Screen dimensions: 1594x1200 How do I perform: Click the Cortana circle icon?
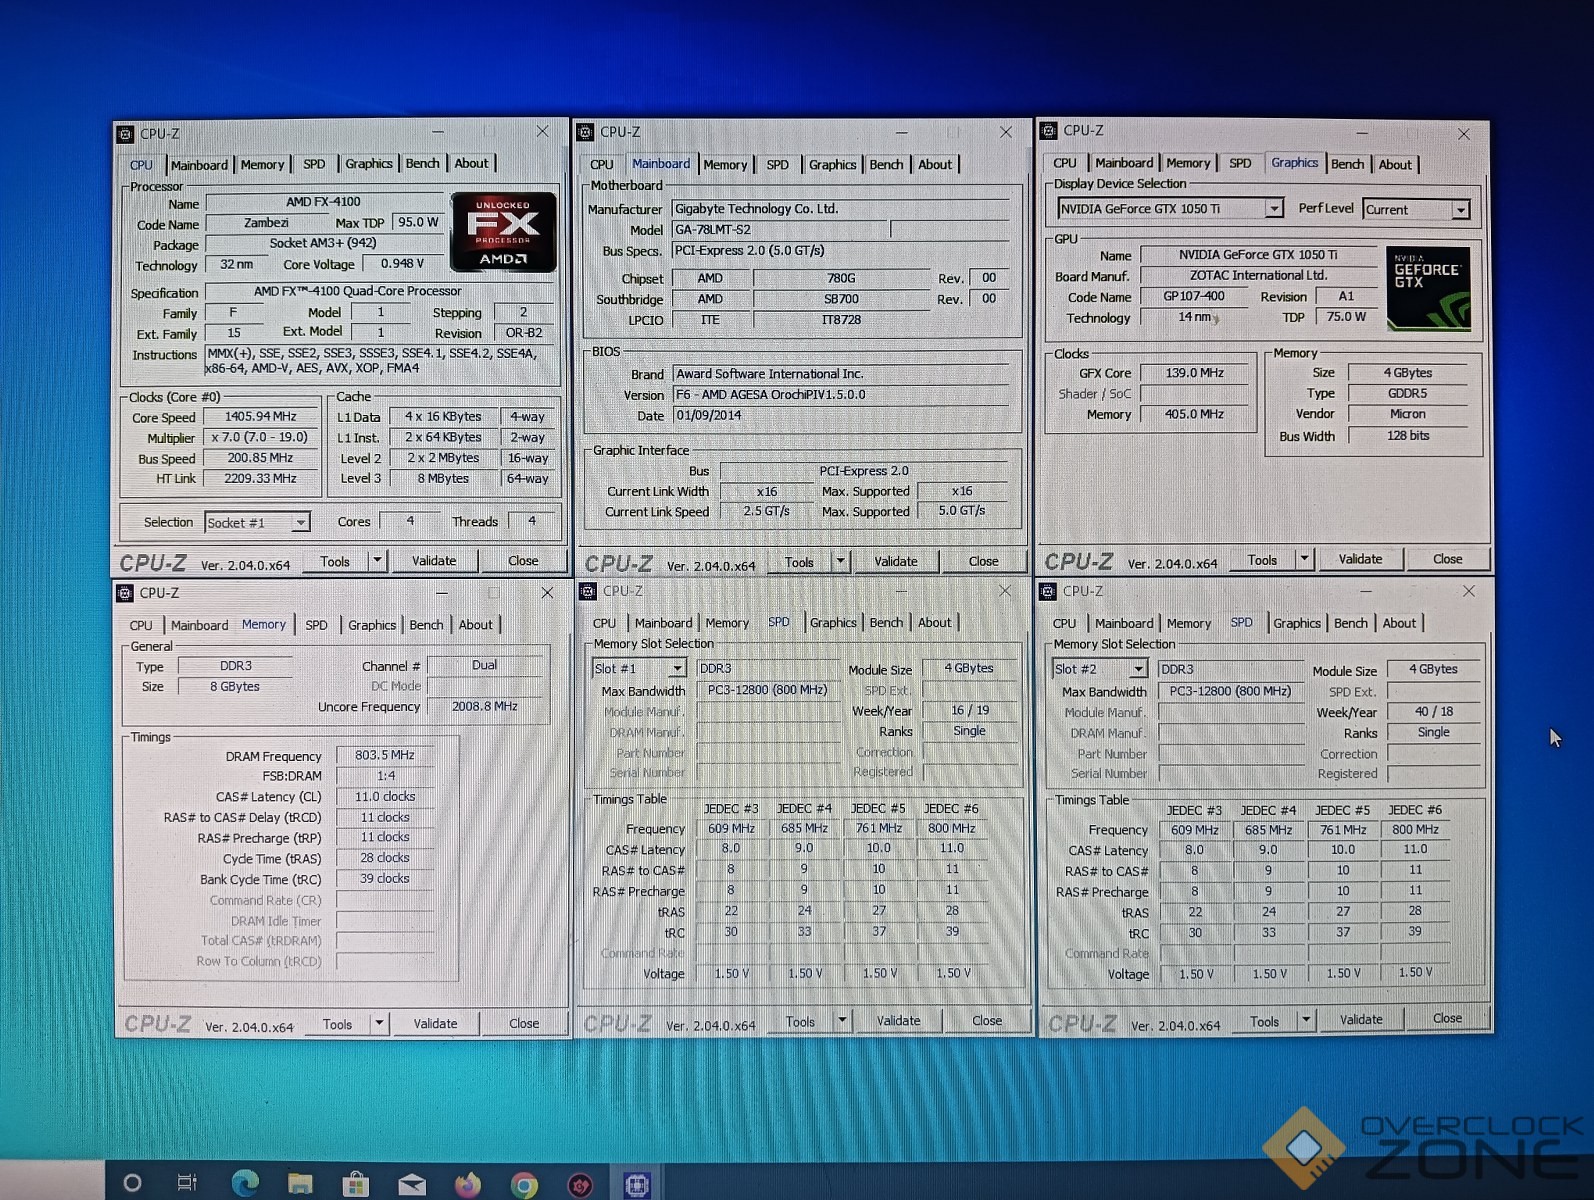[x=132, y=1184]
